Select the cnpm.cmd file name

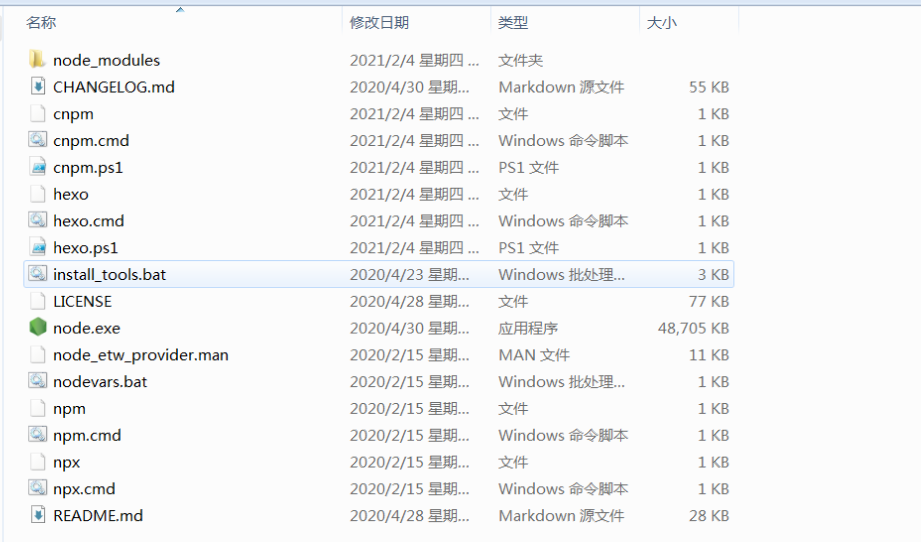(x=91, y=141)
